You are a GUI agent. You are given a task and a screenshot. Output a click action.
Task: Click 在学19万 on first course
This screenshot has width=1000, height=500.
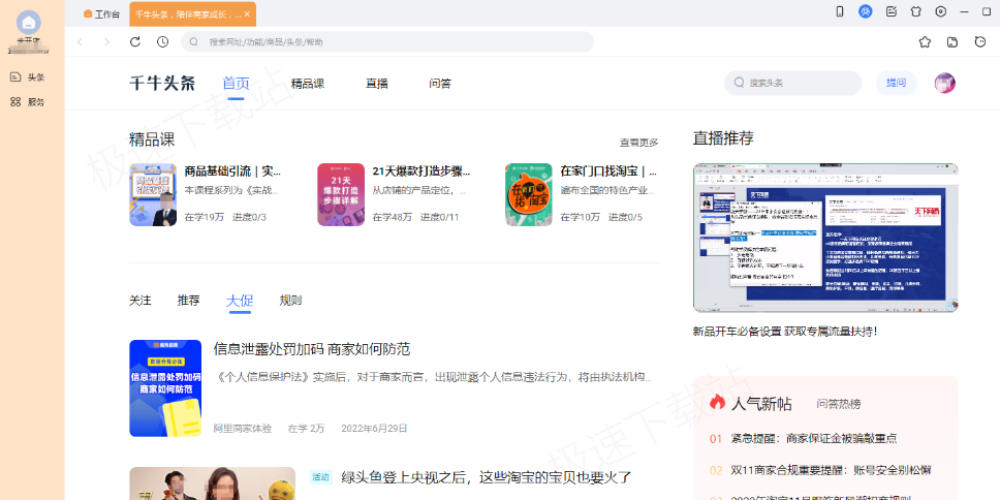click(x=204, y=217)
